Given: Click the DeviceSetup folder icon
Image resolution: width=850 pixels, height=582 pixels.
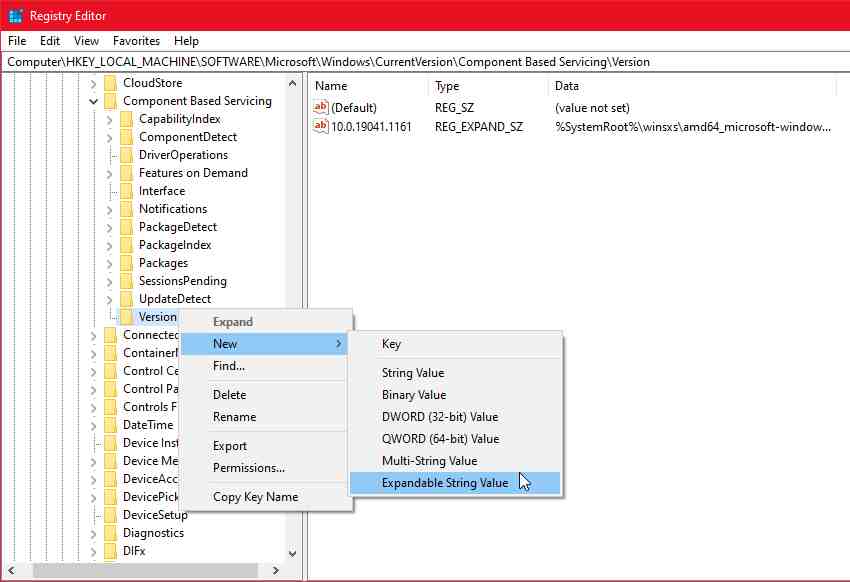Looking at the screenshot, I should tap(111, 515).
